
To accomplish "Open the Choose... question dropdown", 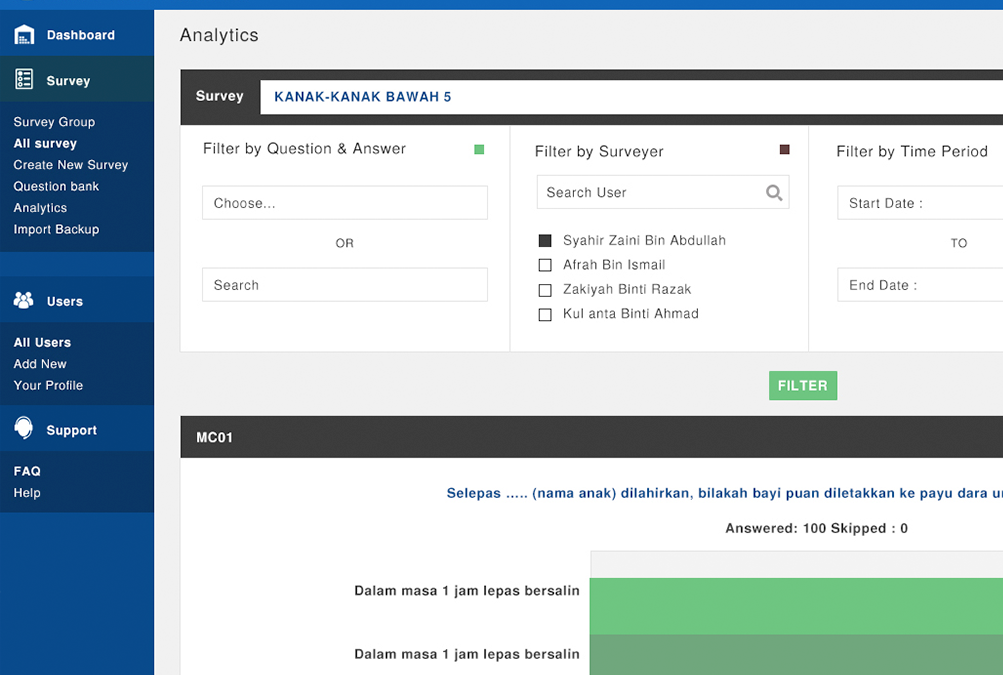I will (x=345, y=203).
